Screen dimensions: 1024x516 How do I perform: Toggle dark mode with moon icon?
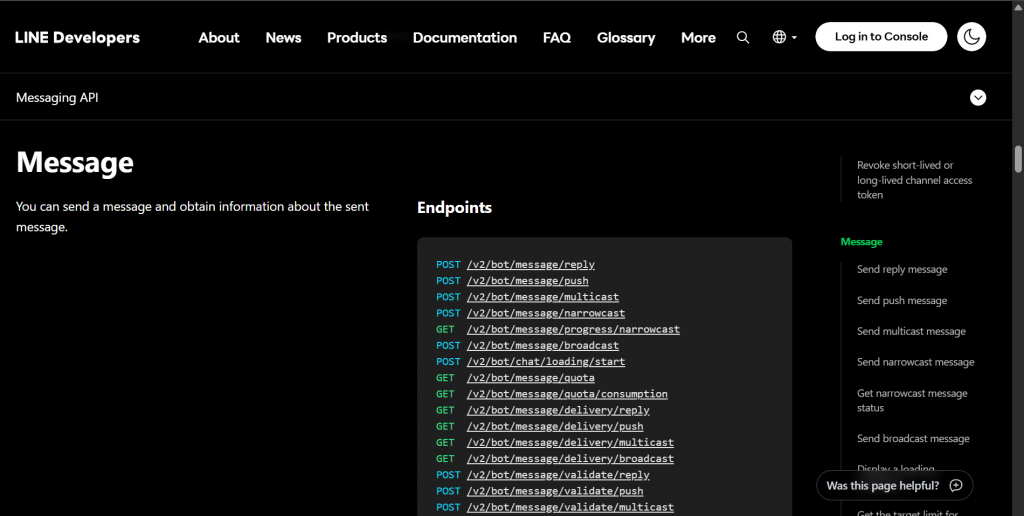tap(971, 37)
